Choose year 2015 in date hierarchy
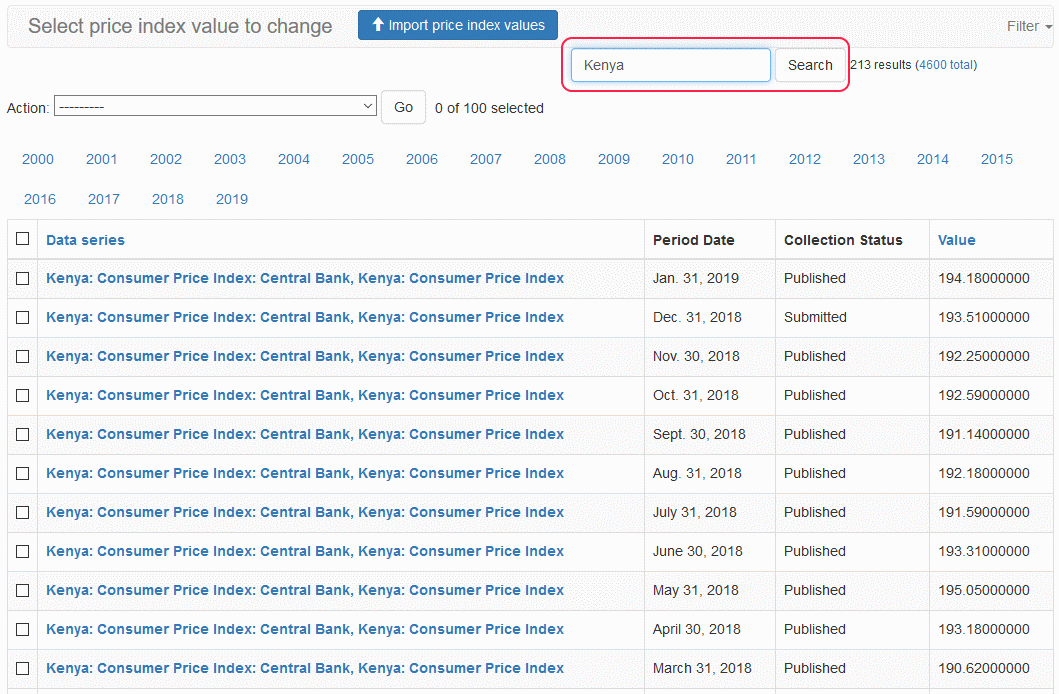The image size is (1059, 694). (996, 159)
